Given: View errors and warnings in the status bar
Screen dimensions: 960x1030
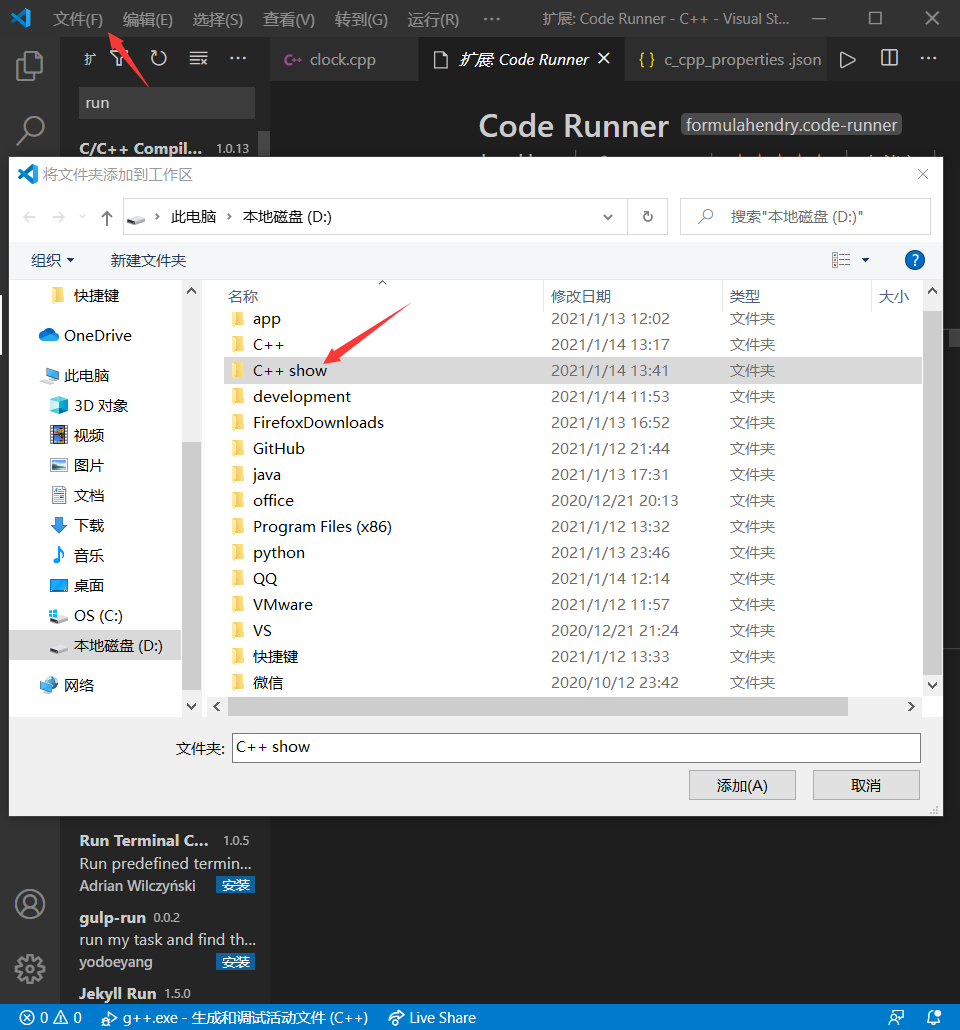Looking at the screenshot, I should 48,1017.
